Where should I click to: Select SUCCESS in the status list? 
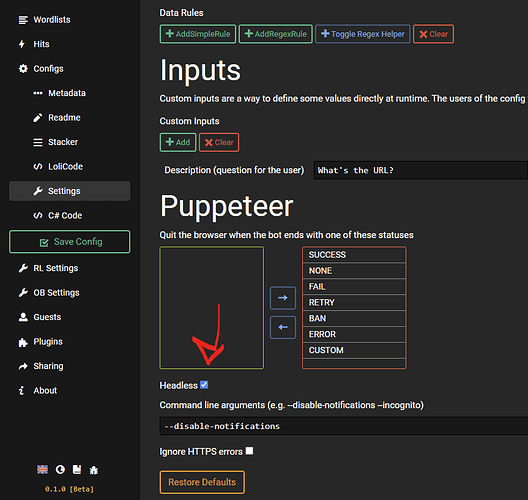354,255
